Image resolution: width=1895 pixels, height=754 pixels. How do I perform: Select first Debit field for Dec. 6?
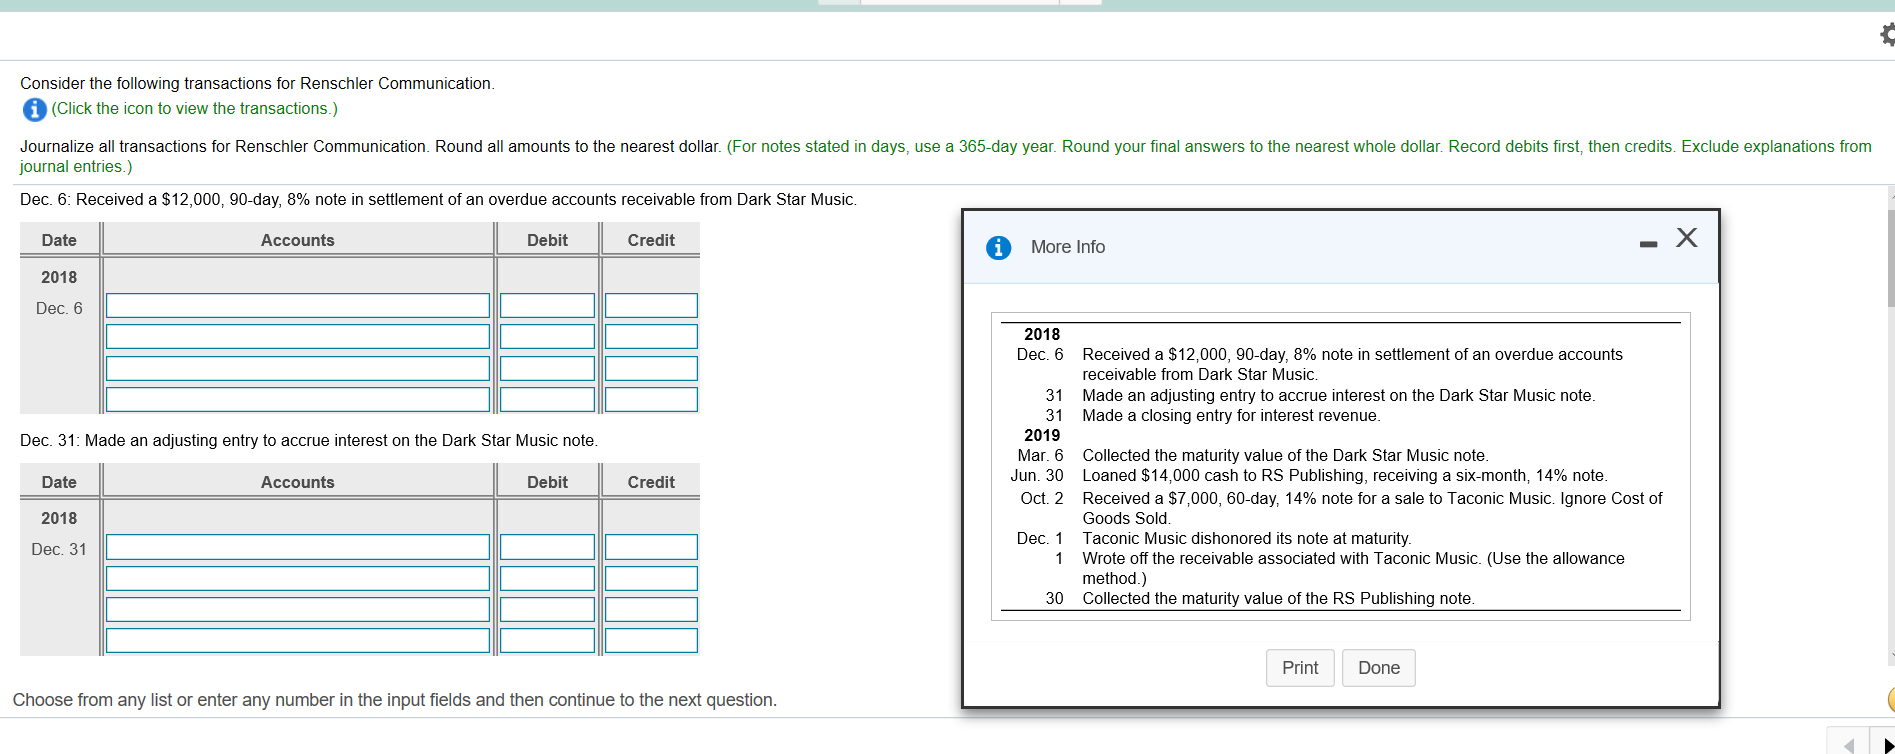pyautogui.click(x=547, y=305)
